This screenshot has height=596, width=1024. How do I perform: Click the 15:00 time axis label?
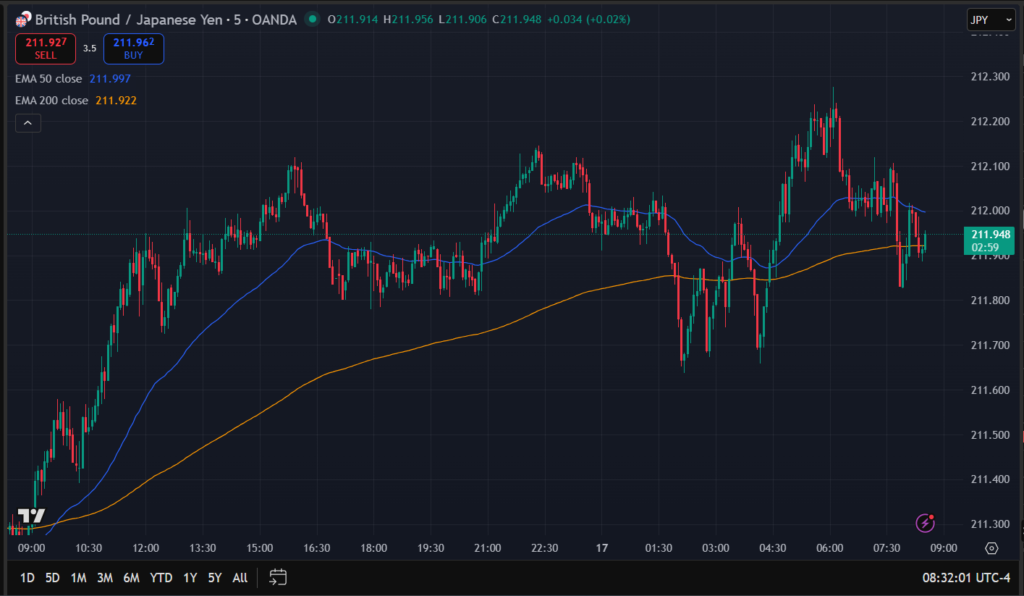click(260, 548)
